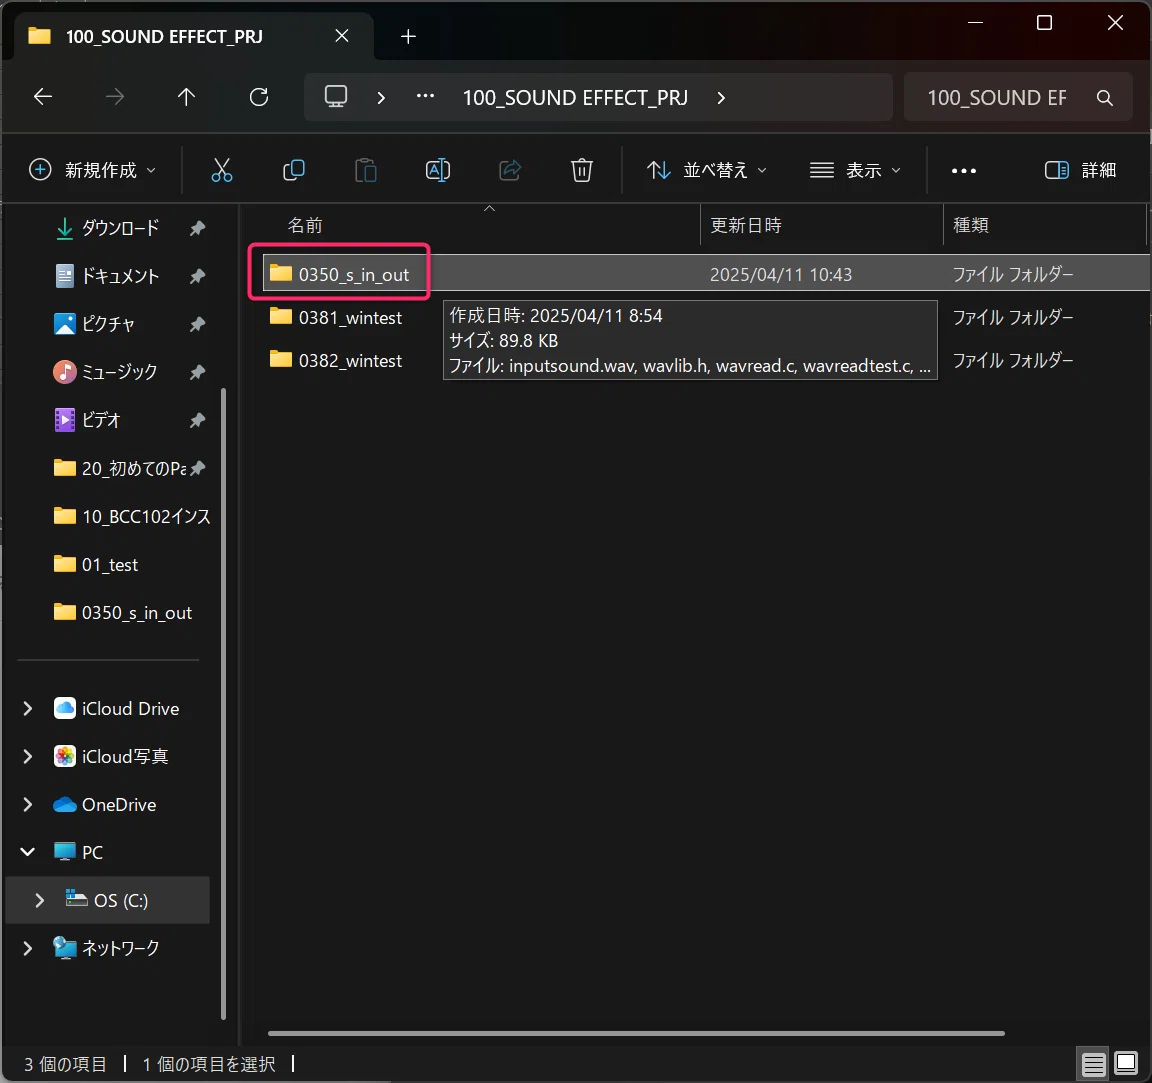Close the 100_SOUND EFFECT_PRJ tab
Image resolution: width=1152 pixels, height=1083 pixels.
point(342,36)
